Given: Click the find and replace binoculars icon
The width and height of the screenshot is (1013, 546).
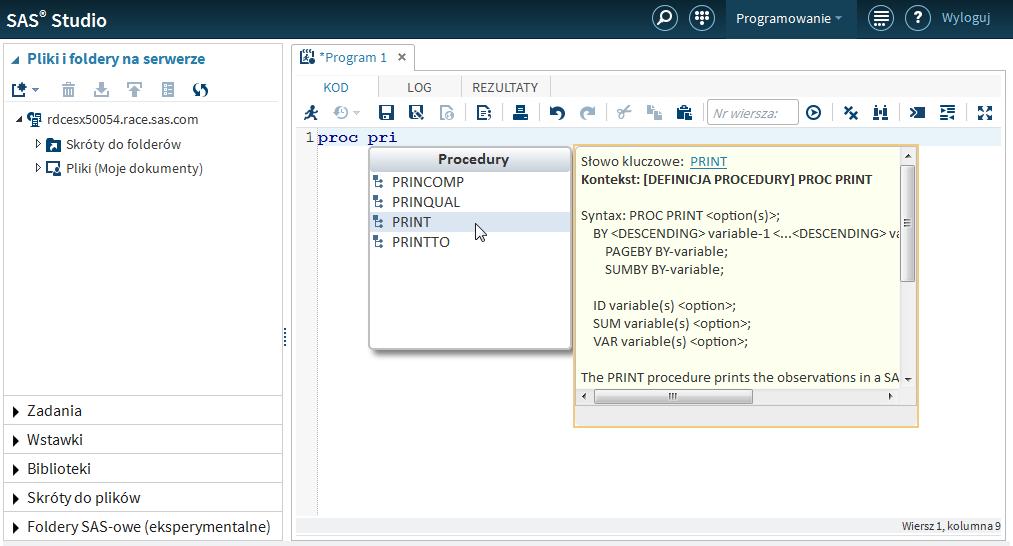Looking at the screenshot, I should pos(881,113).
